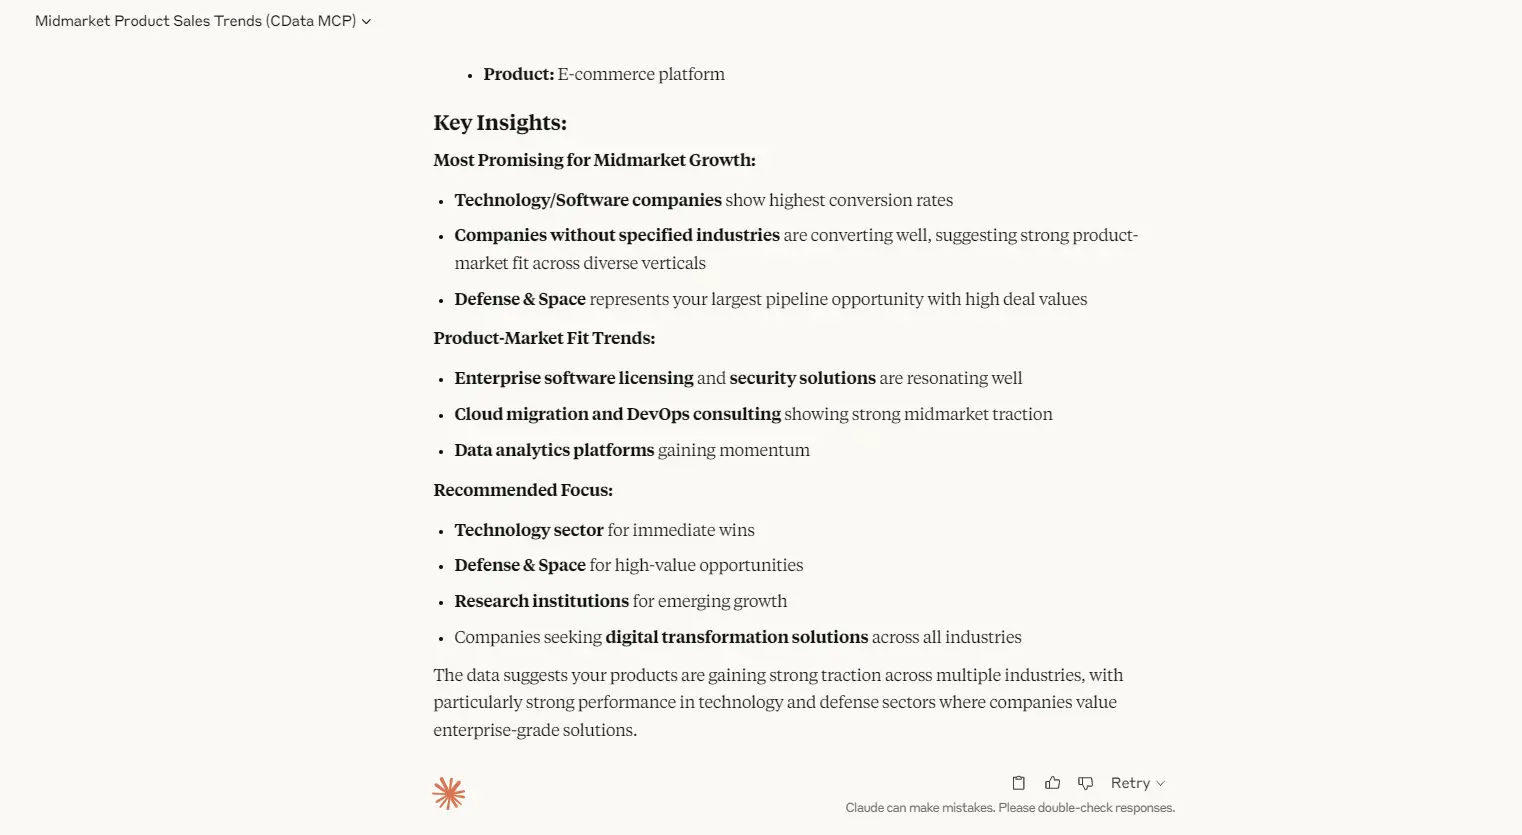Screen dimensions: 1522x835
Task: Toggle negative feedback on this answer
Action: pos(1085,782)
